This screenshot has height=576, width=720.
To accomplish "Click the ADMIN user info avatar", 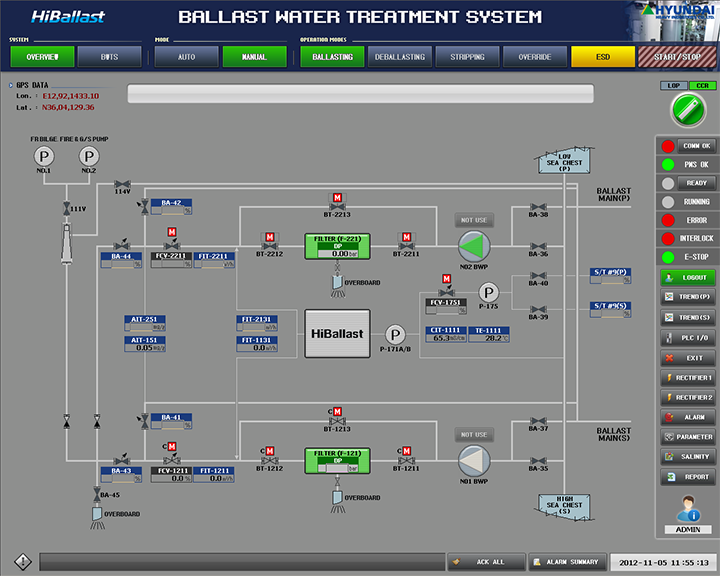I will point(688,509).
